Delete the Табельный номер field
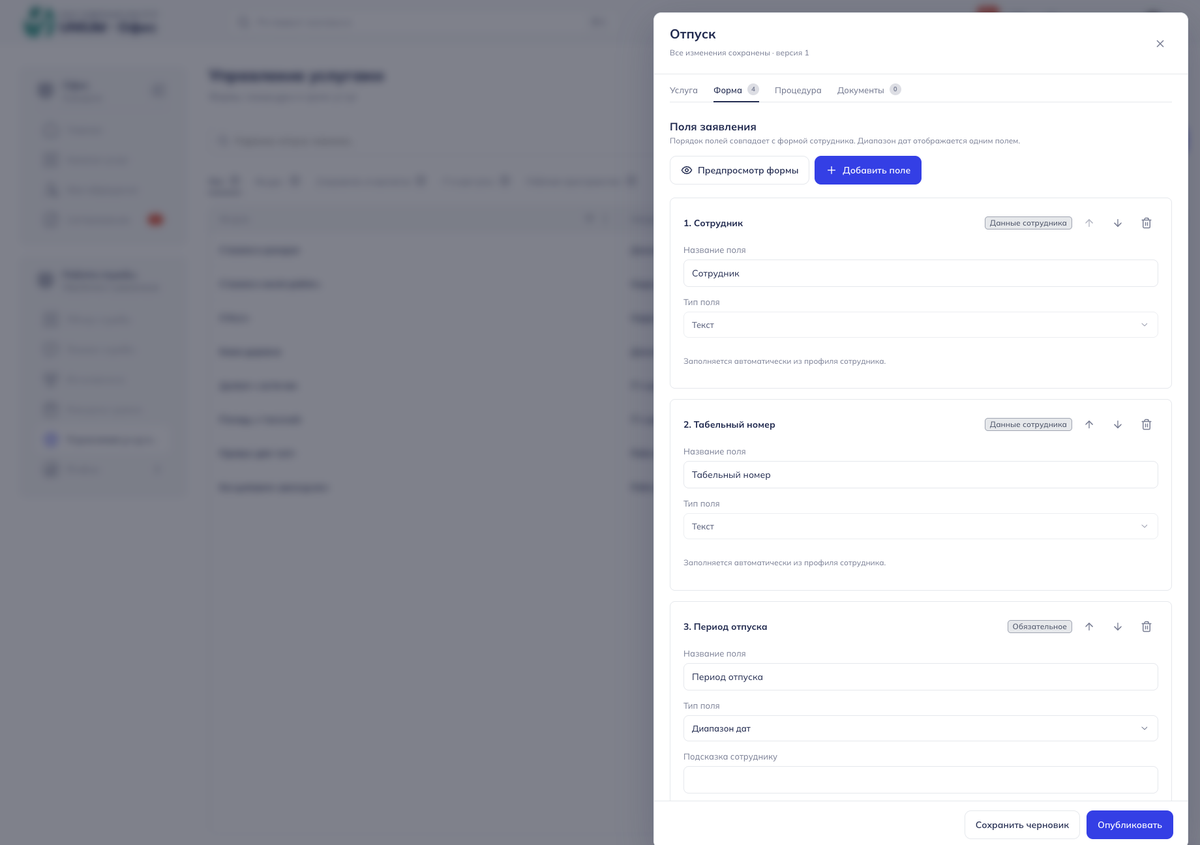This screenshot has height=845, width=1200. coord(1146,424)
